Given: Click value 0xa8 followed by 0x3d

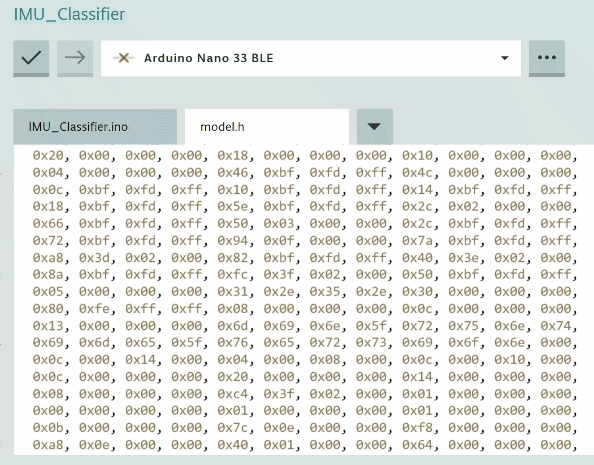Looking at the screenshot, I should pos(48,257).
